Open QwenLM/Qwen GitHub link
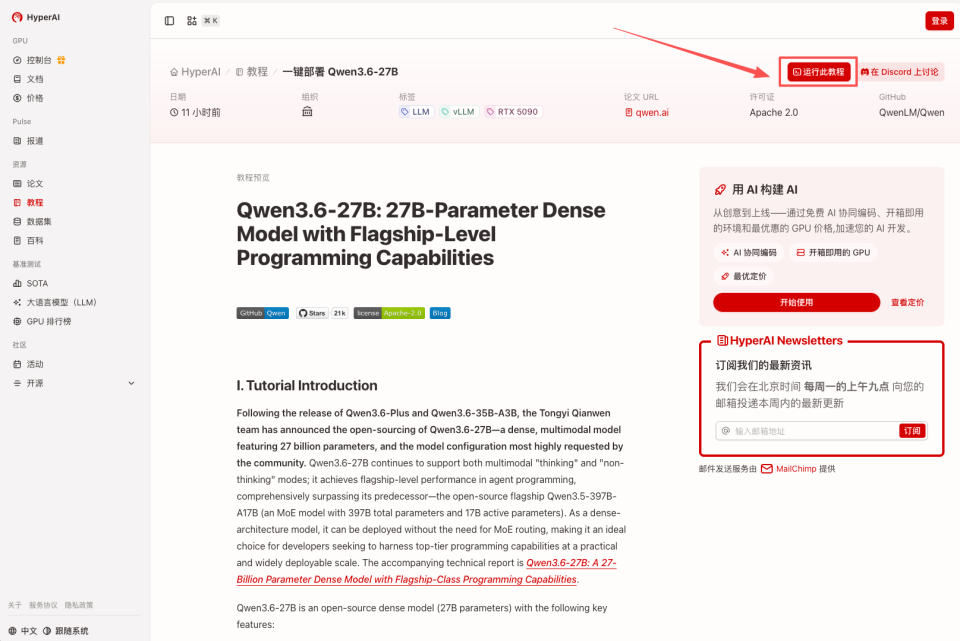This screenshot has height=641, width=960. 912,113
